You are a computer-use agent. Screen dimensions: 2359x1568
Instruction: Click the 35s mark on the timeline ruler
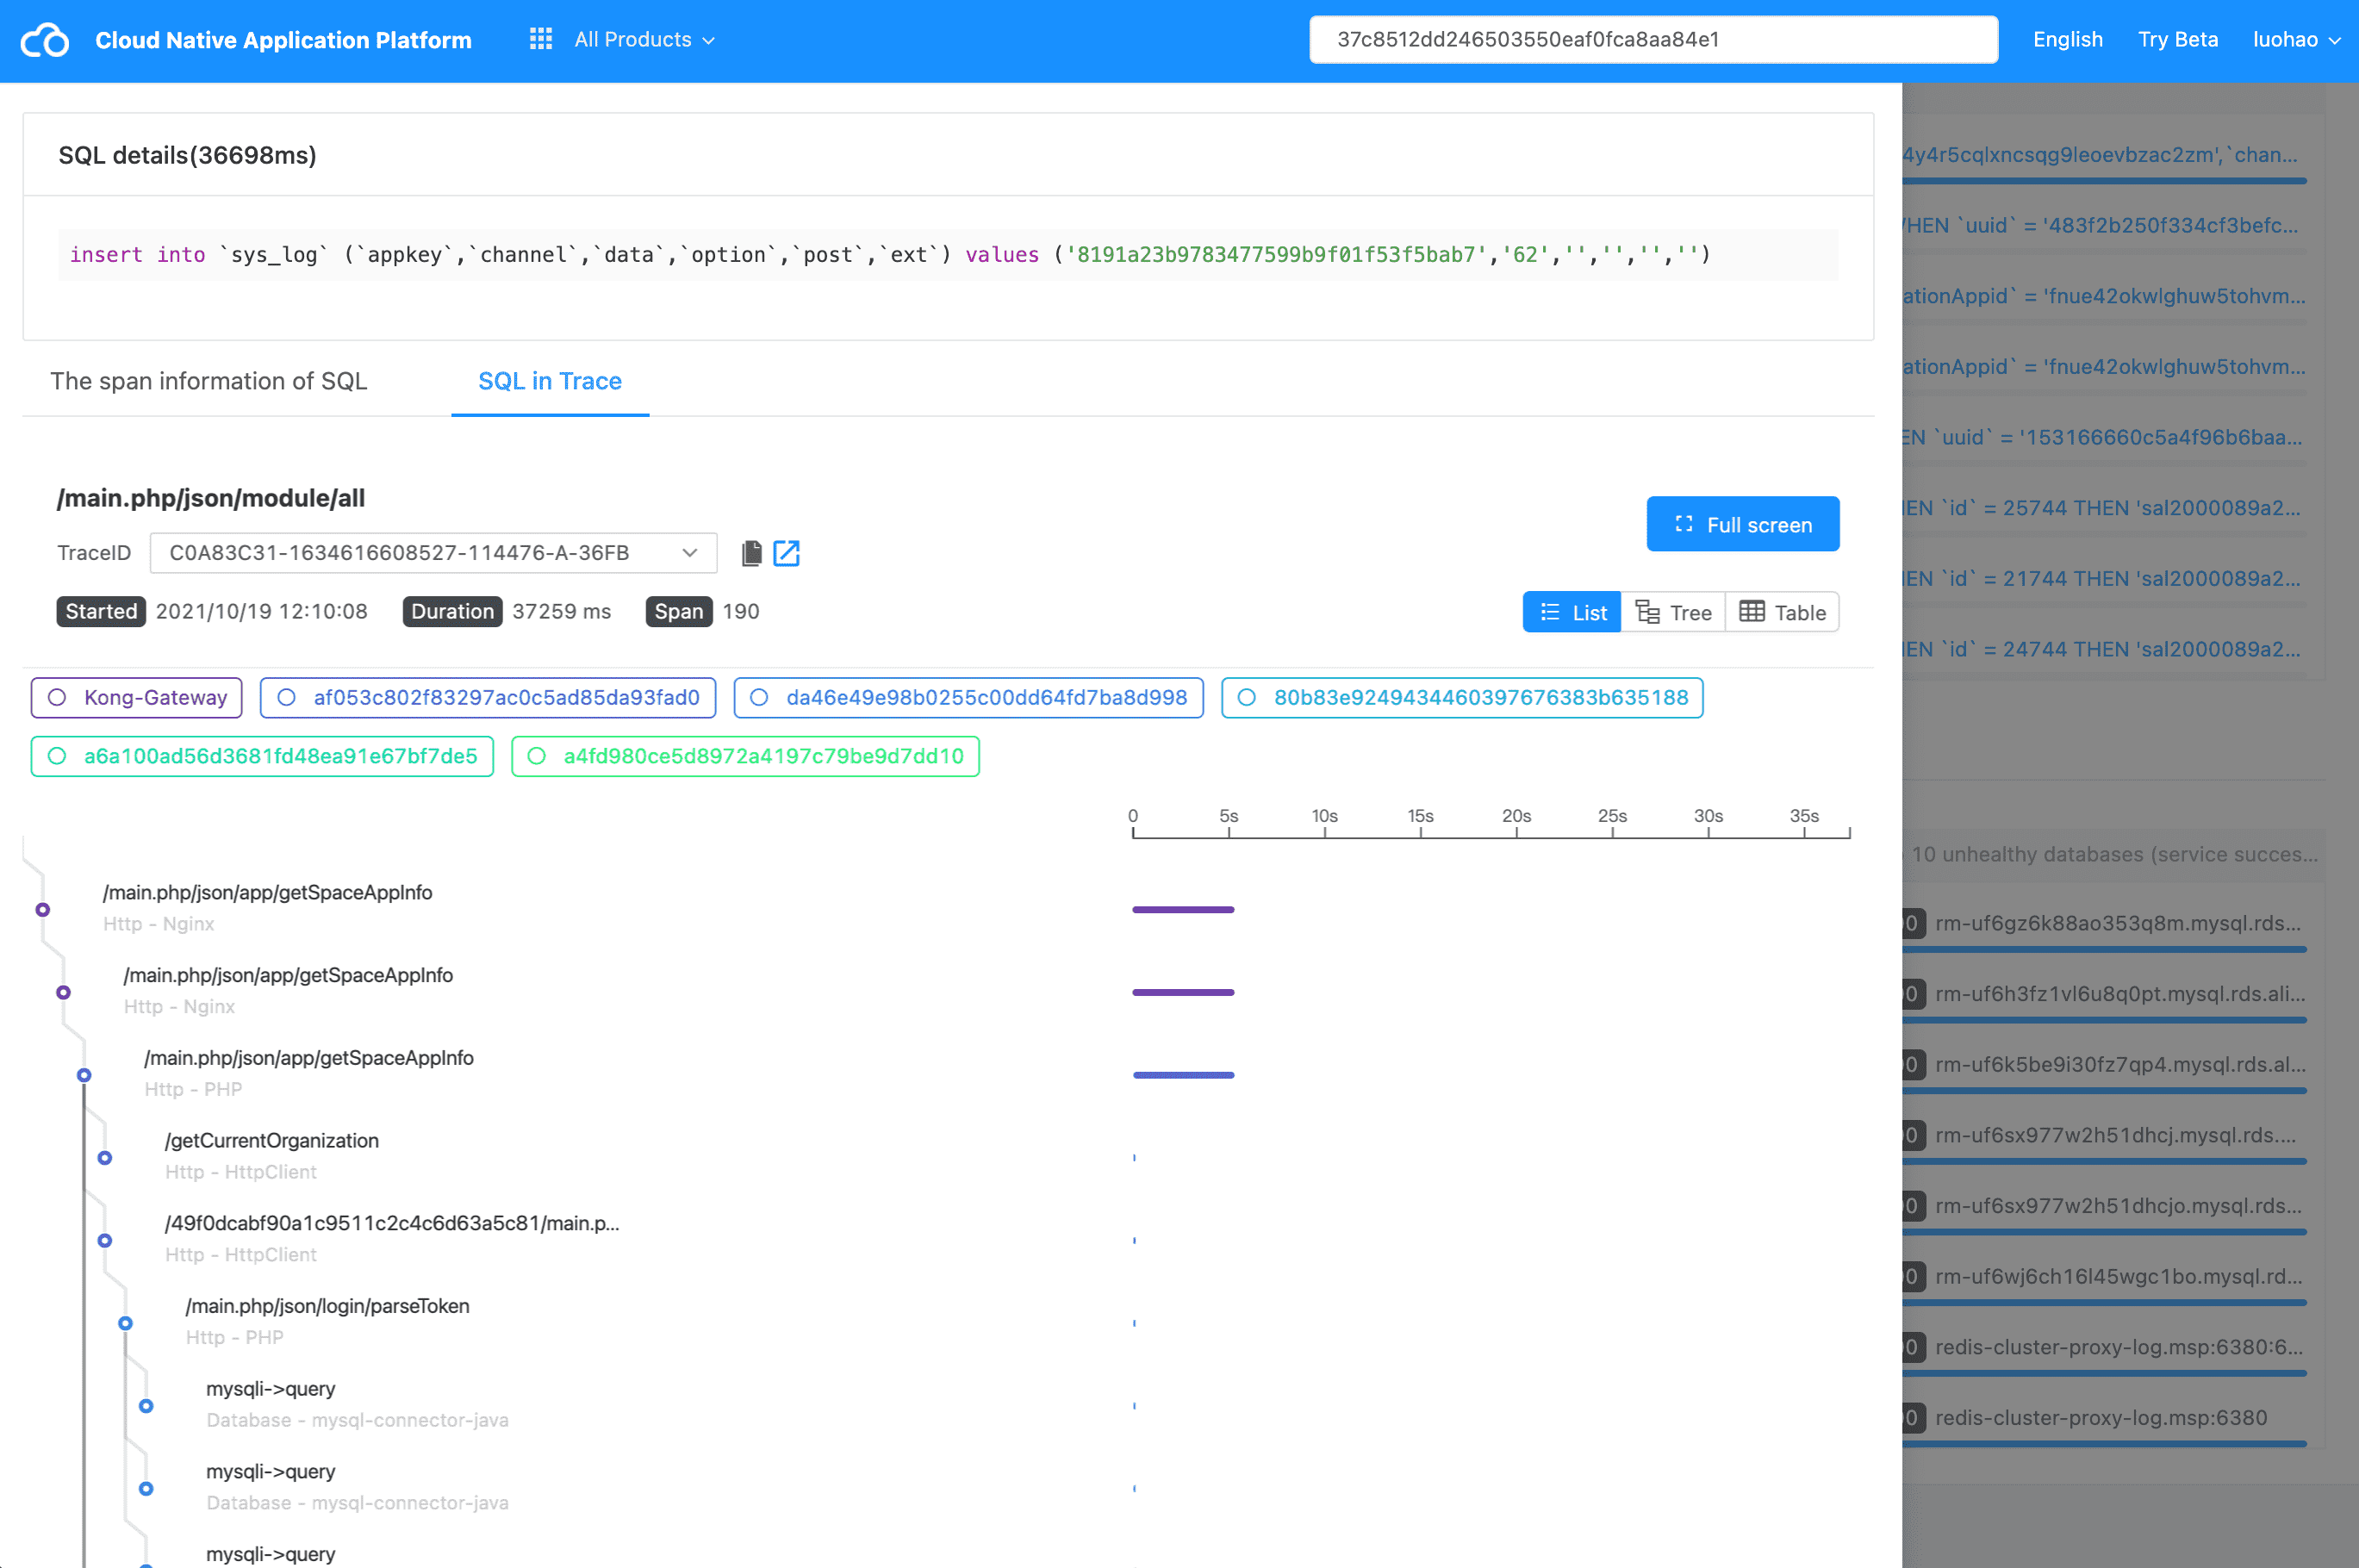coord(1804,817)
